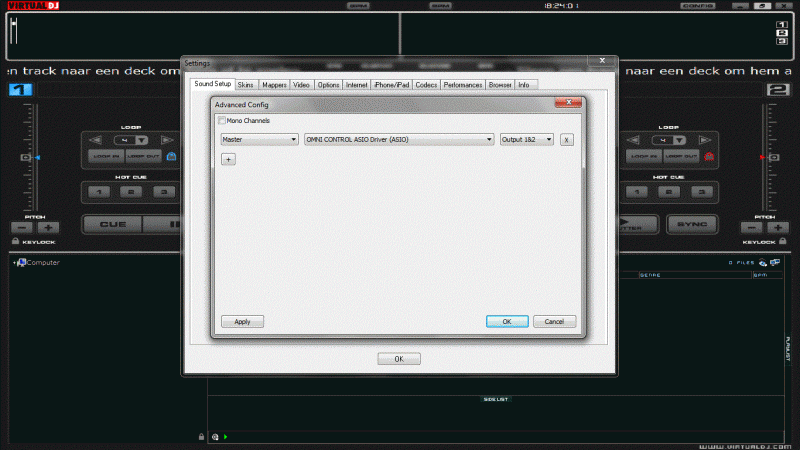
Task: Open the OMNI CONTROL ASIO Driver dropdown
Action: pos(399,139)
